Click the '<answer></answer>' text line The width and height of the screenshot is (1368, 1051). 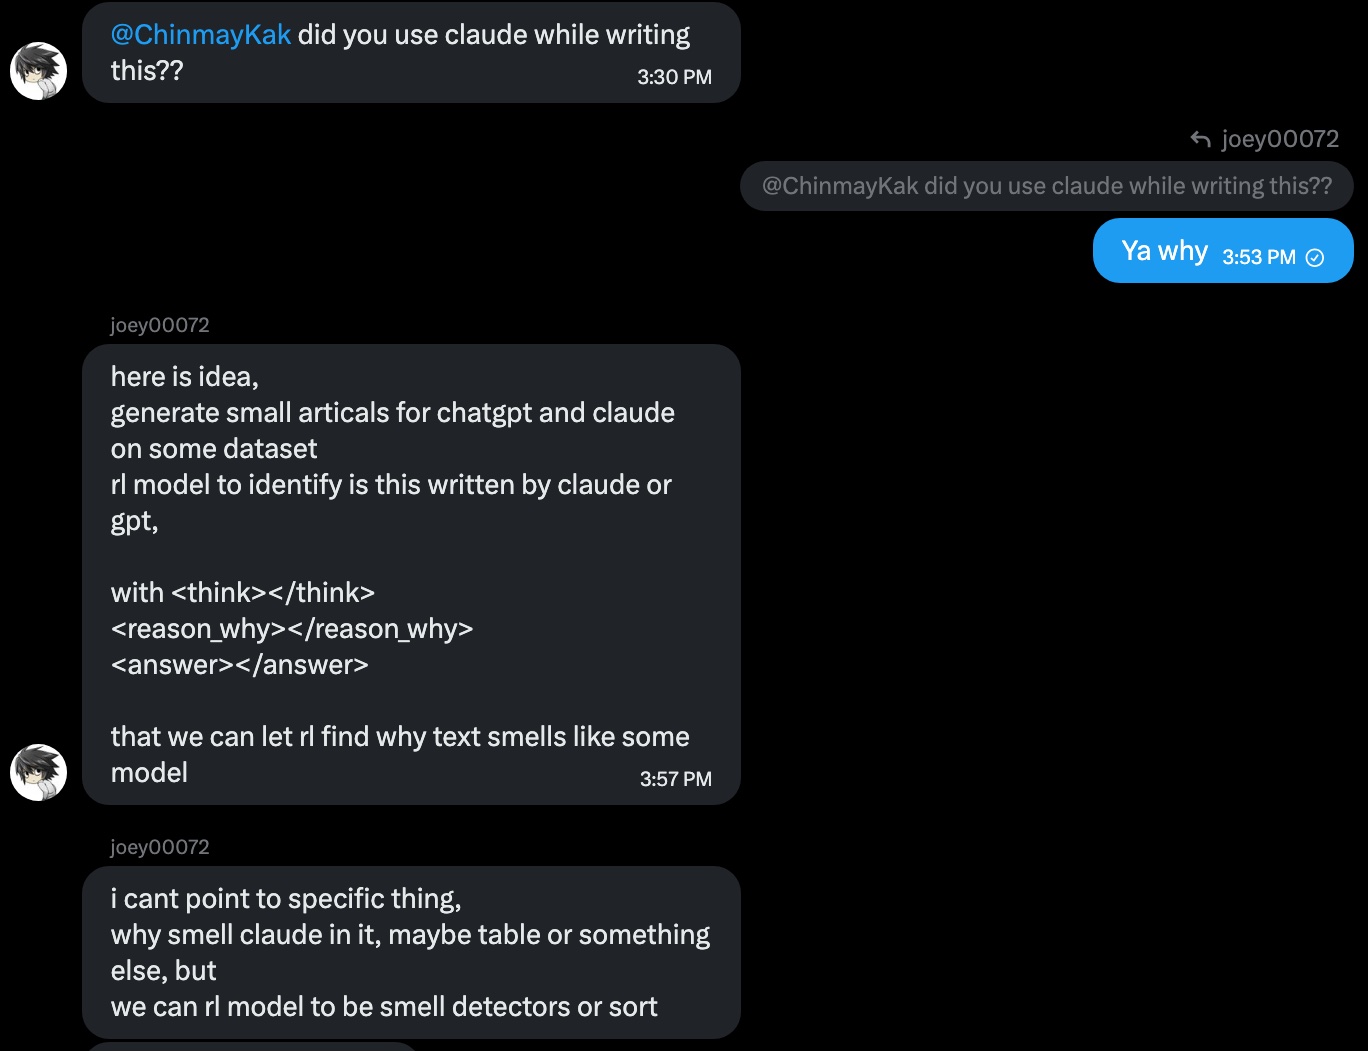(240, 665)
